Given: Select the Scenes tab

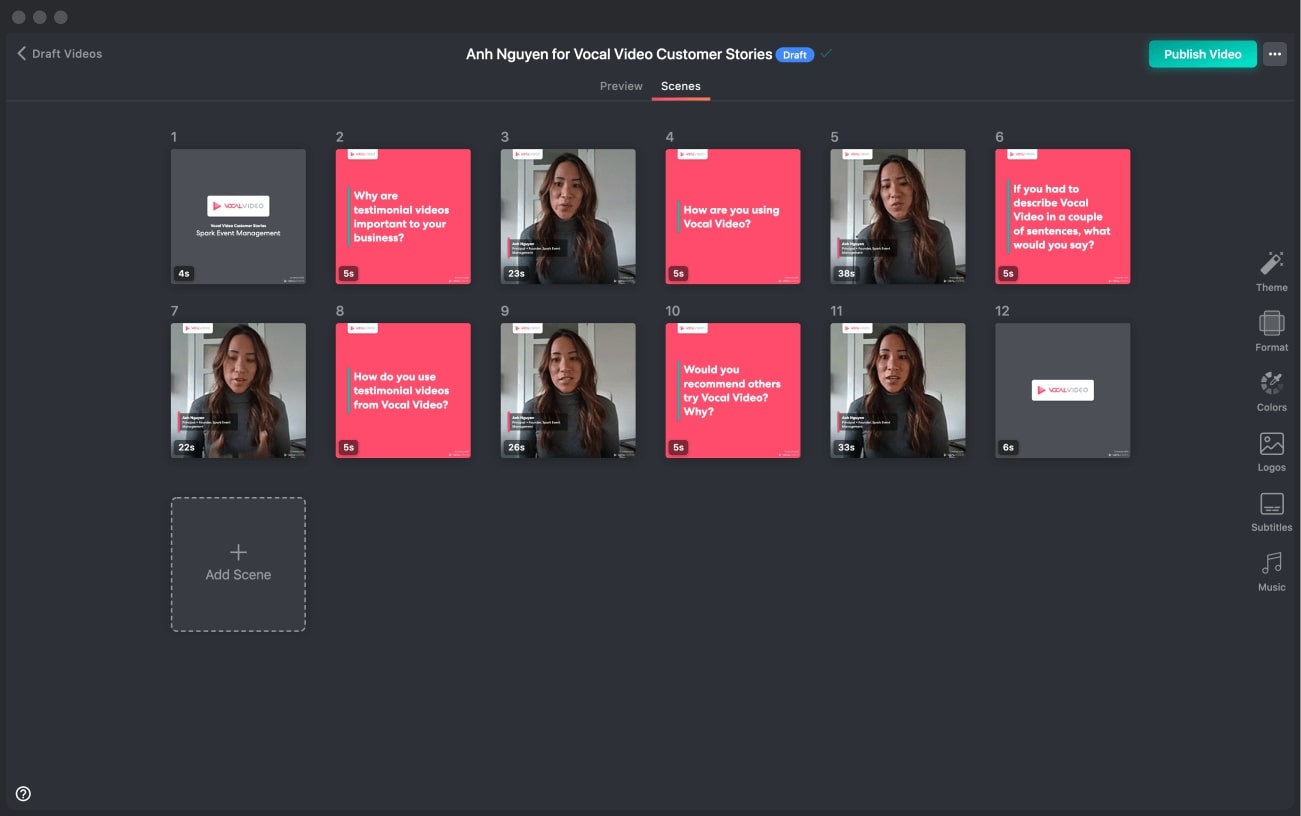Looking at the screenshot, I should click(x=681, y=86).
